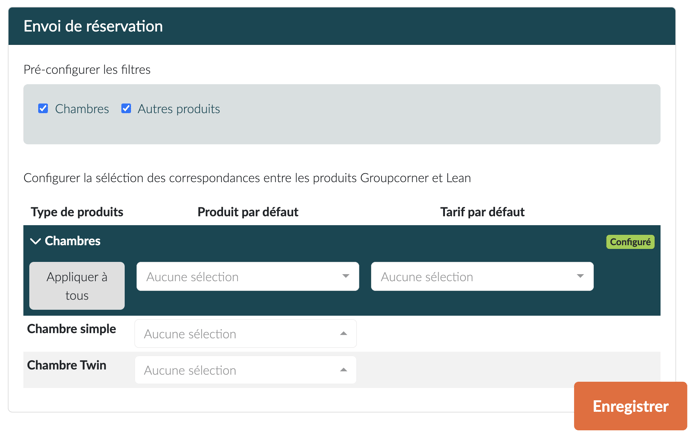Select the Chambre Twin row label
Image resolution: width=688 pixels, height=437 pixels.
[x=67, y=365]
